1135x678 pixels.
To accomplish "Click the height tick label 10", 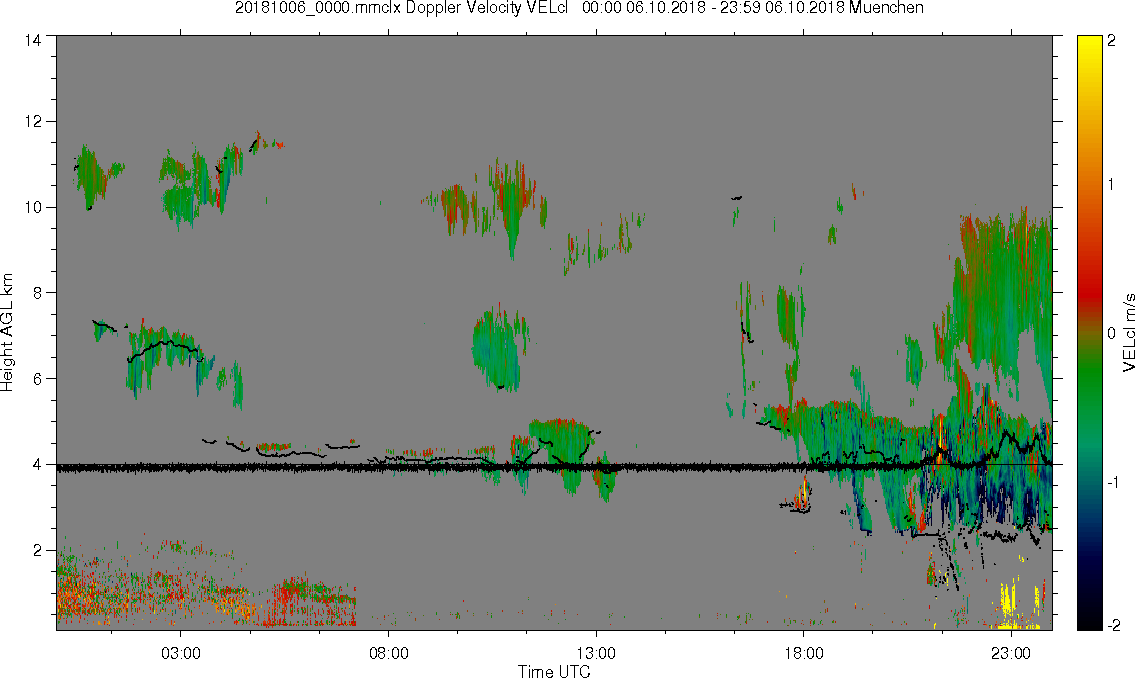I will tap(33, 207).
